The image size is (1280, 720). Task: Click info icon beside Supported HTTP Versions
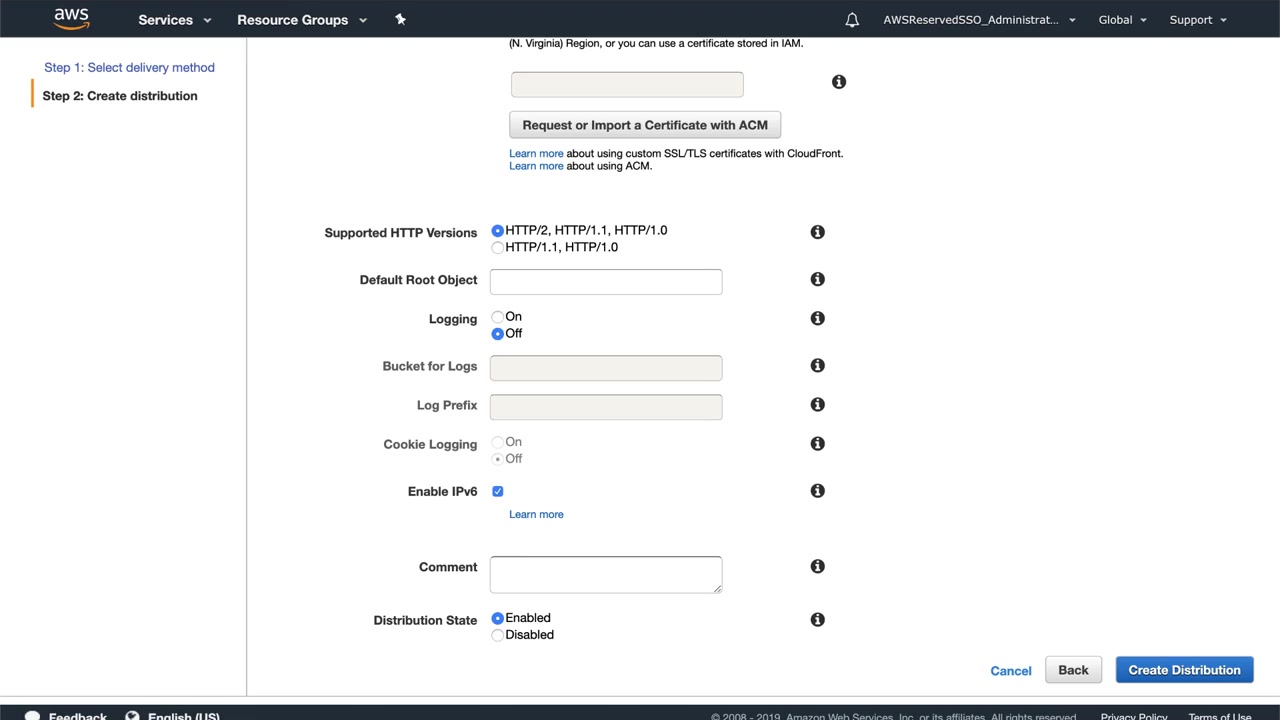click(x=817, y=232)
